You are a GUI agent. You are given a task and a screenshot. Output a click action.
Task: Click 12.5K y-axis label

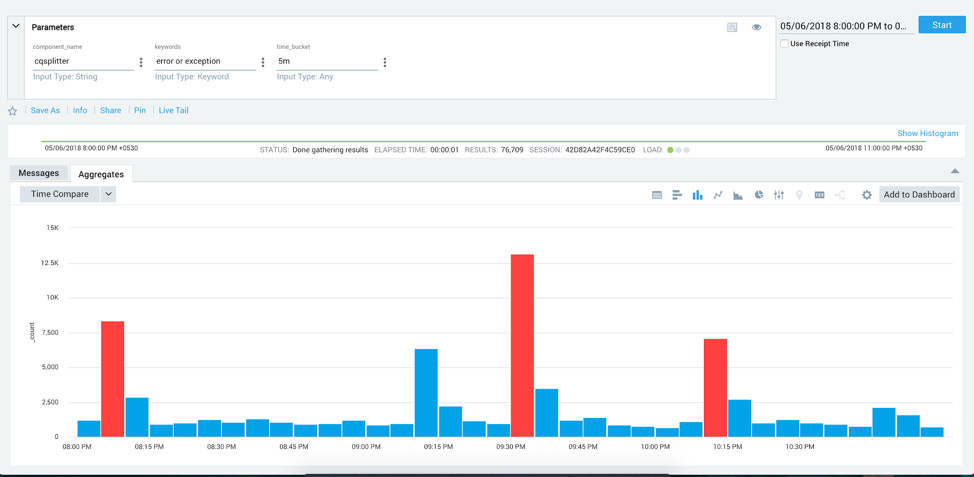48,263
